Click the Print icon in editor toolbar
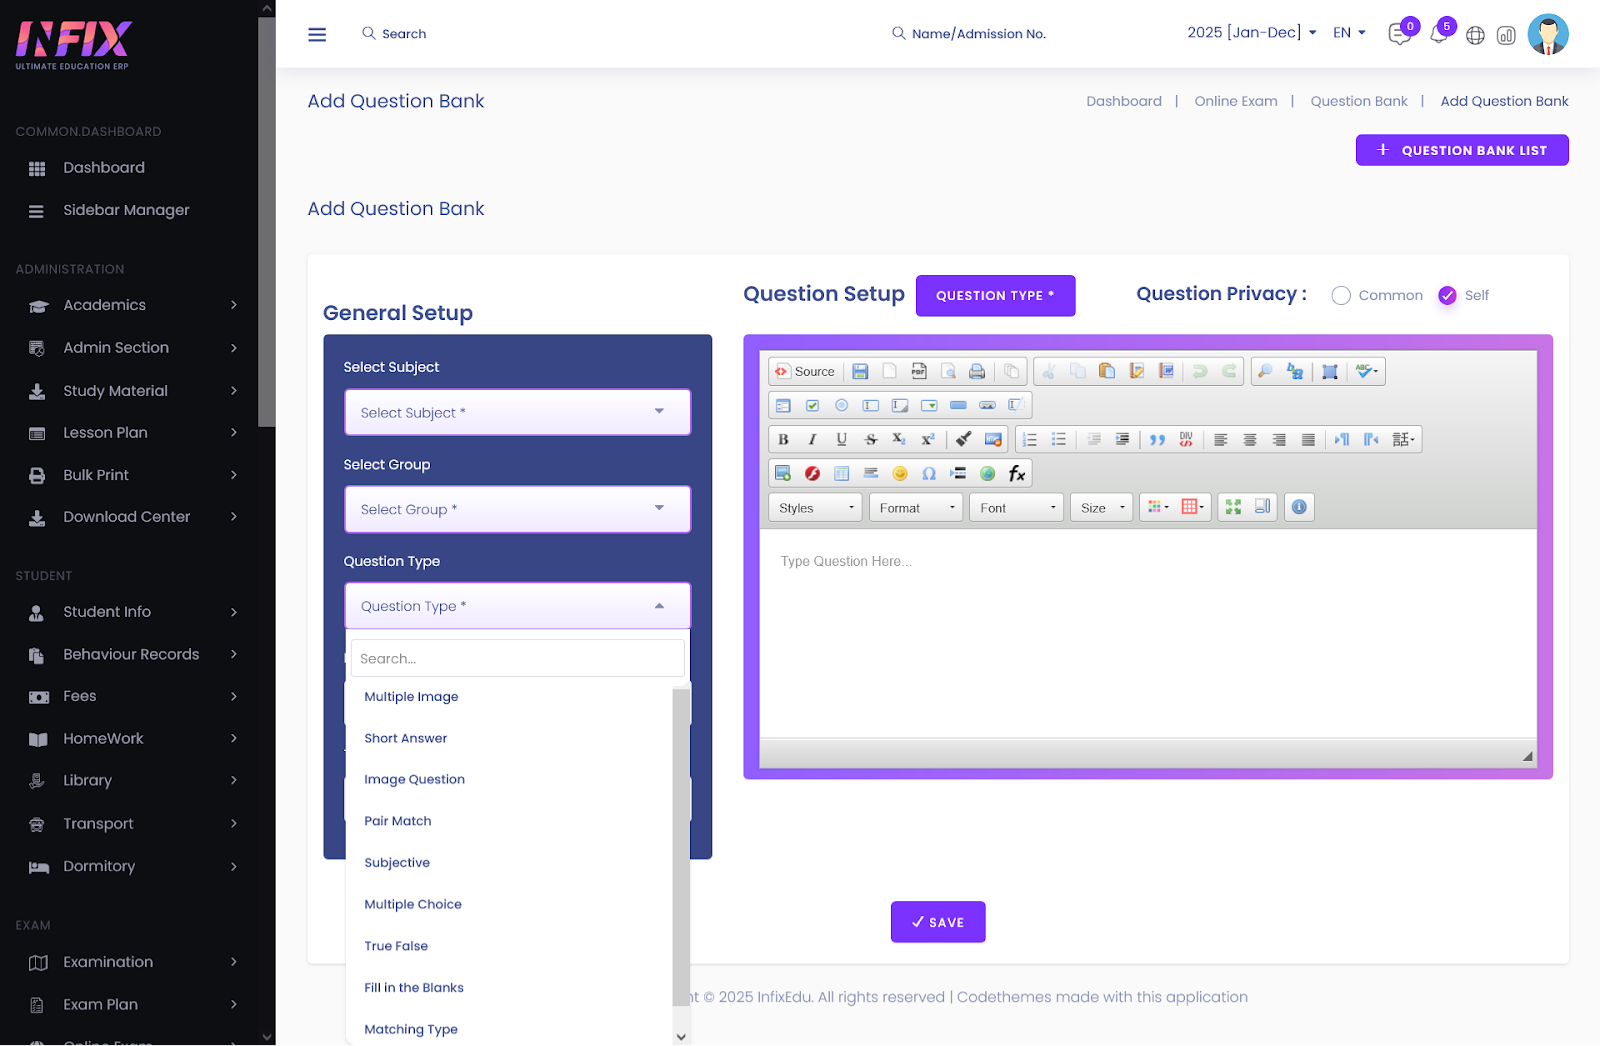The image size is (1600, 1046). click(977, 372)
